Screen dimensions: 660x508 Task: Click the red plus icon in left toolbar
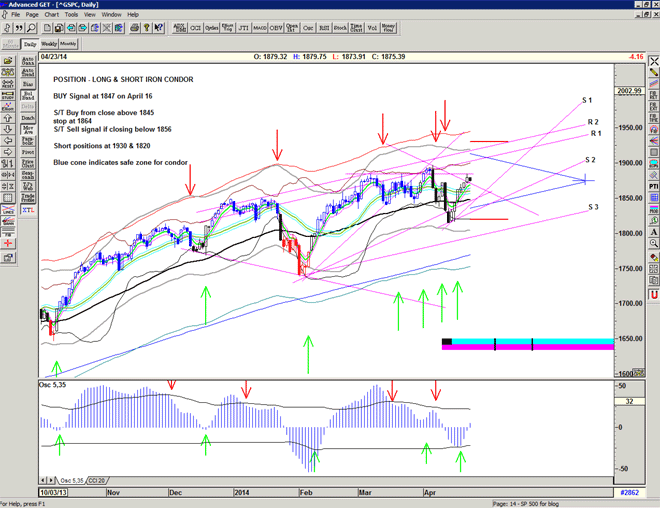(7, 242)
